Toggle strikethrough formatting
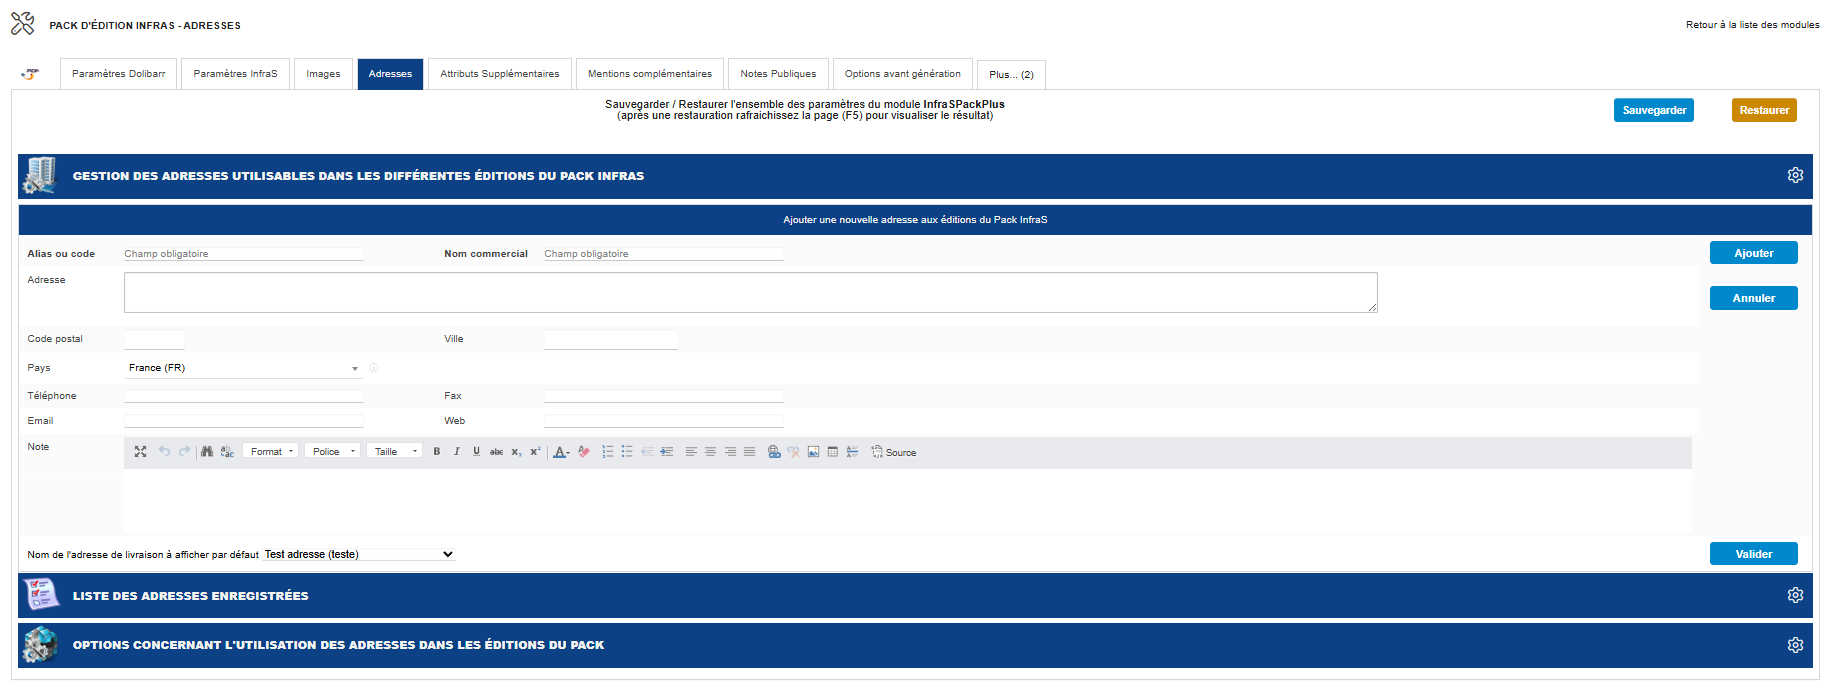1832x681 pixels. click(x=496, y=452)
